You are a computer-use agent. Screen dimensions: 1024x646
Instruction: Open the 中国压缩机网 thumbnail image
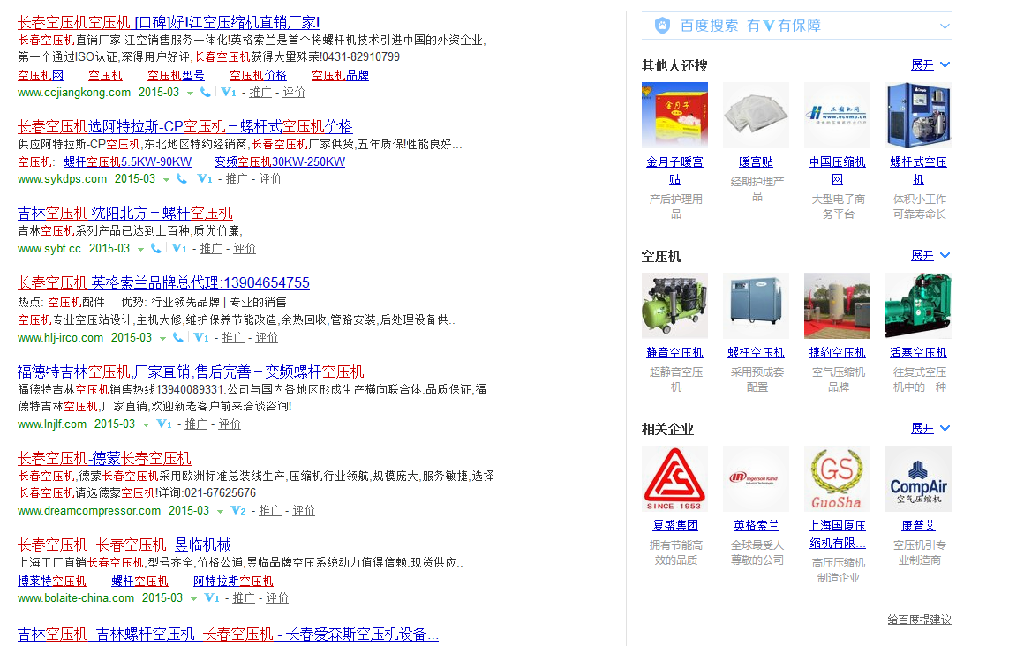click(x=837, y=115)
